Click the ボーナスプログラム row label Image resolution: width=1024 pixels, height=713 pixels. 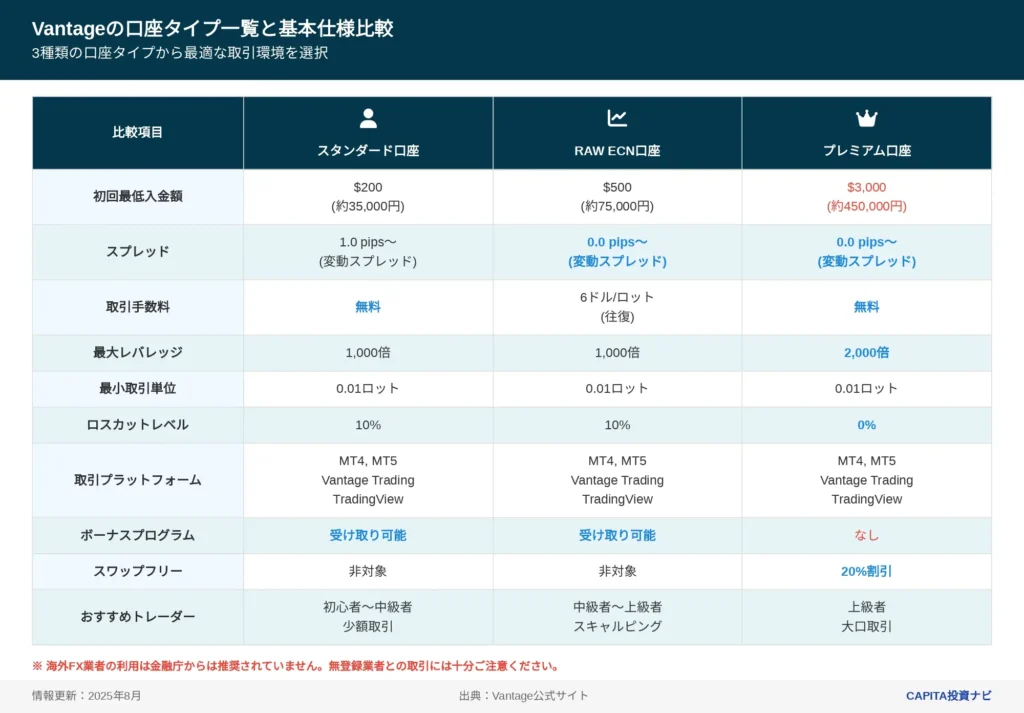[x=138, y=535]
